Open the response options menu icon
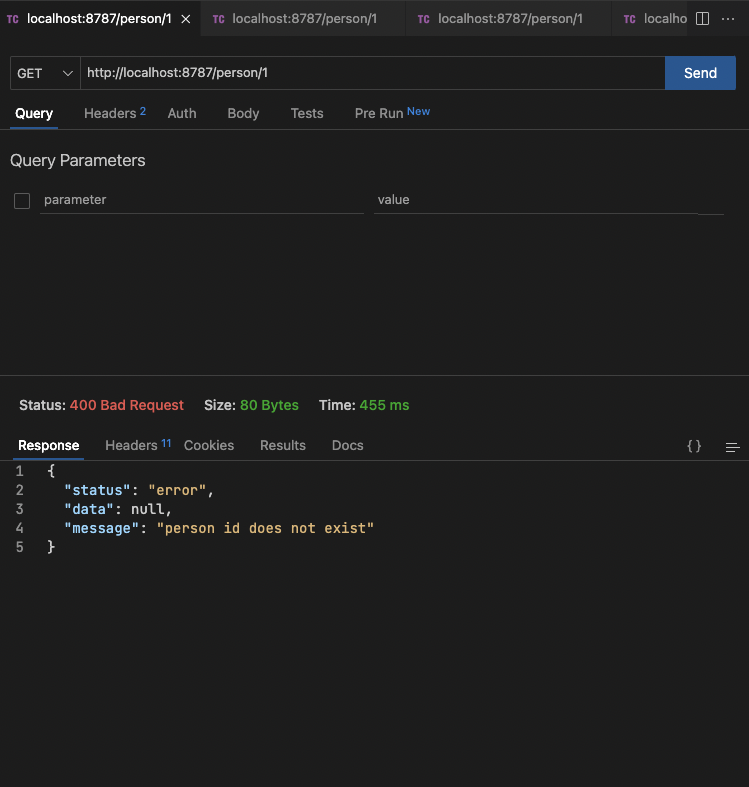Screen dimensions: 749x787 [x=732, y=446]
